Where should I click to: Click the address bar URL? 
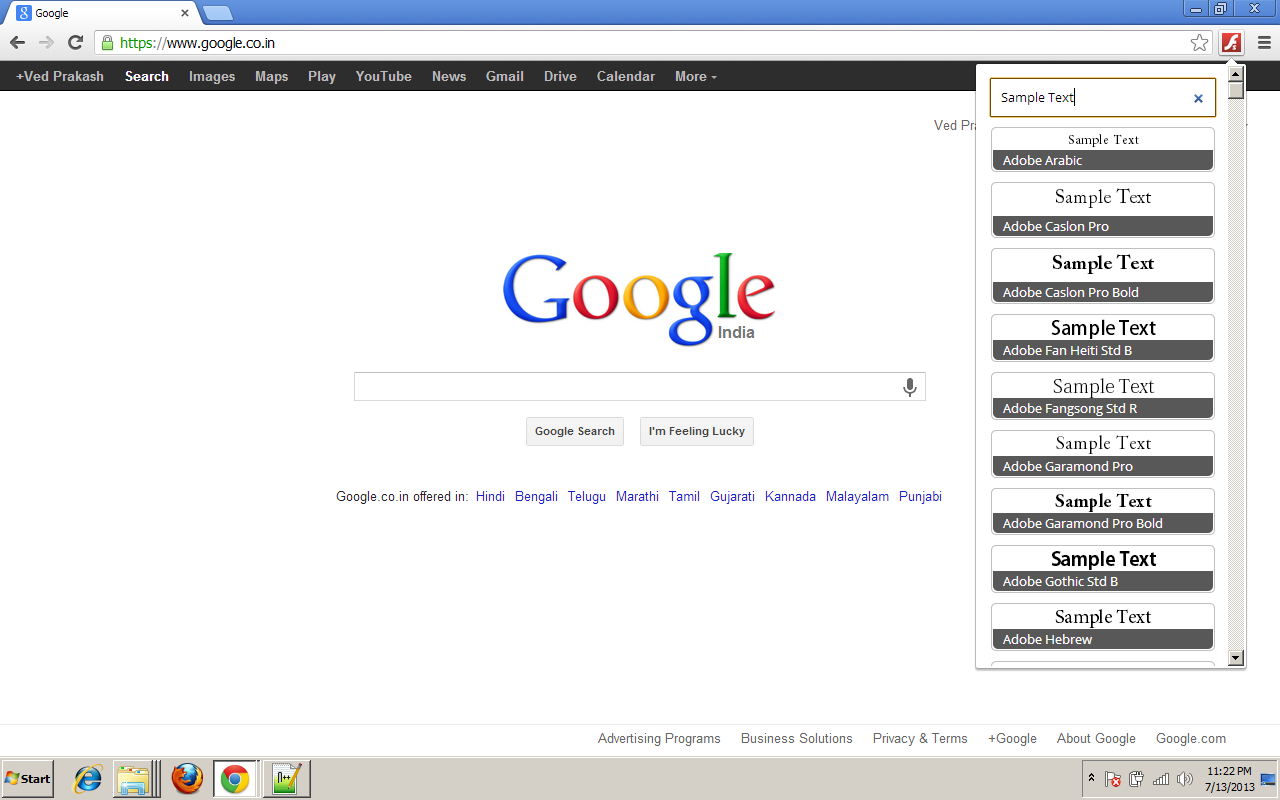click(197, 43)
